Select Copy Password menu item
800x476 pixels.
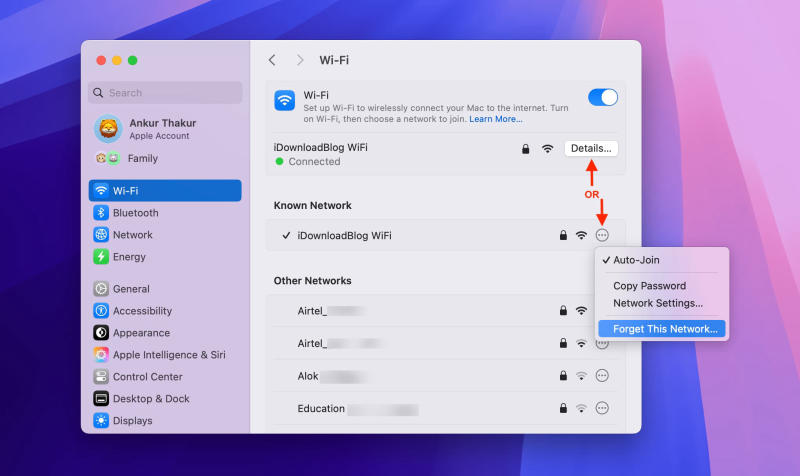pyautogui.click(x=649, y=286)
